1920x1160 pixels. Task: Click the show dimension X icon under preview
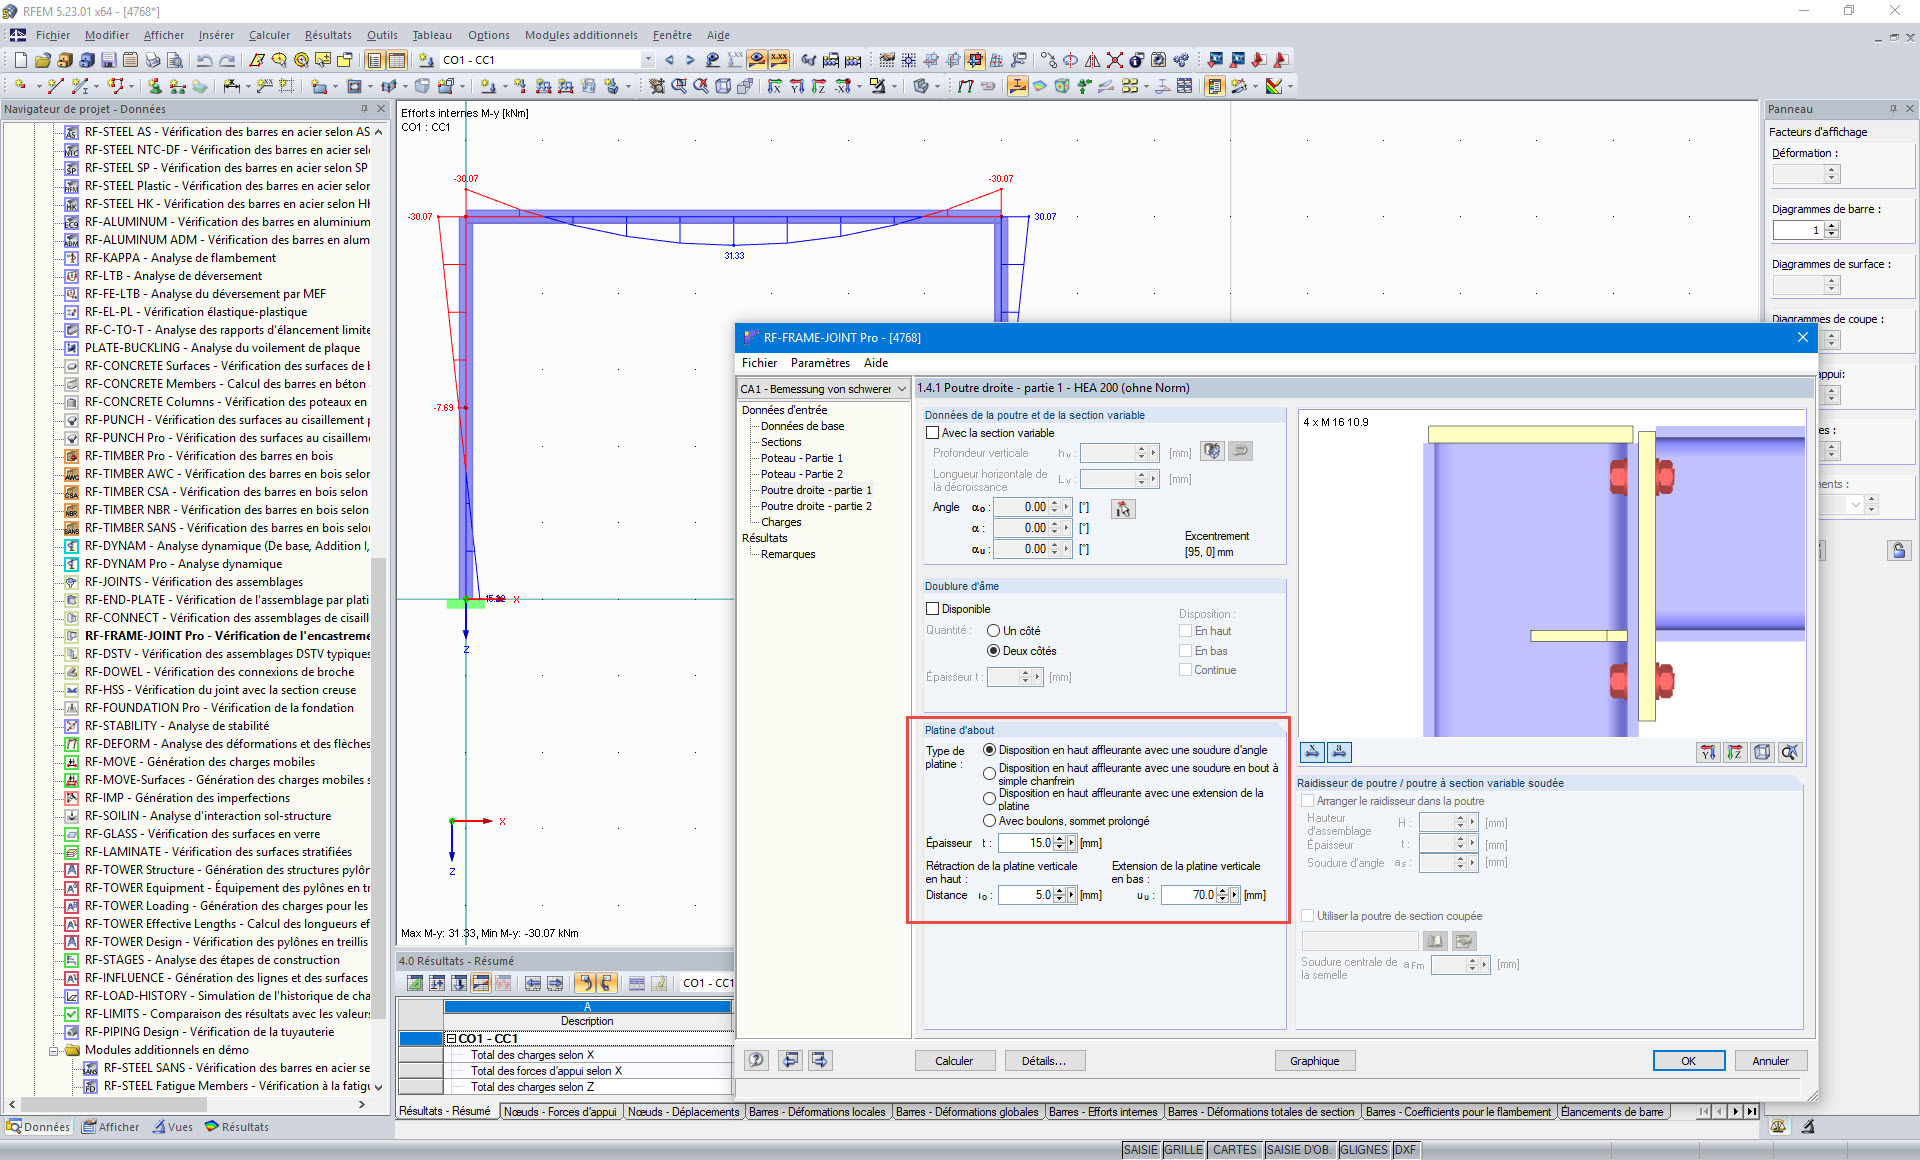click(x=1313, y=752)
